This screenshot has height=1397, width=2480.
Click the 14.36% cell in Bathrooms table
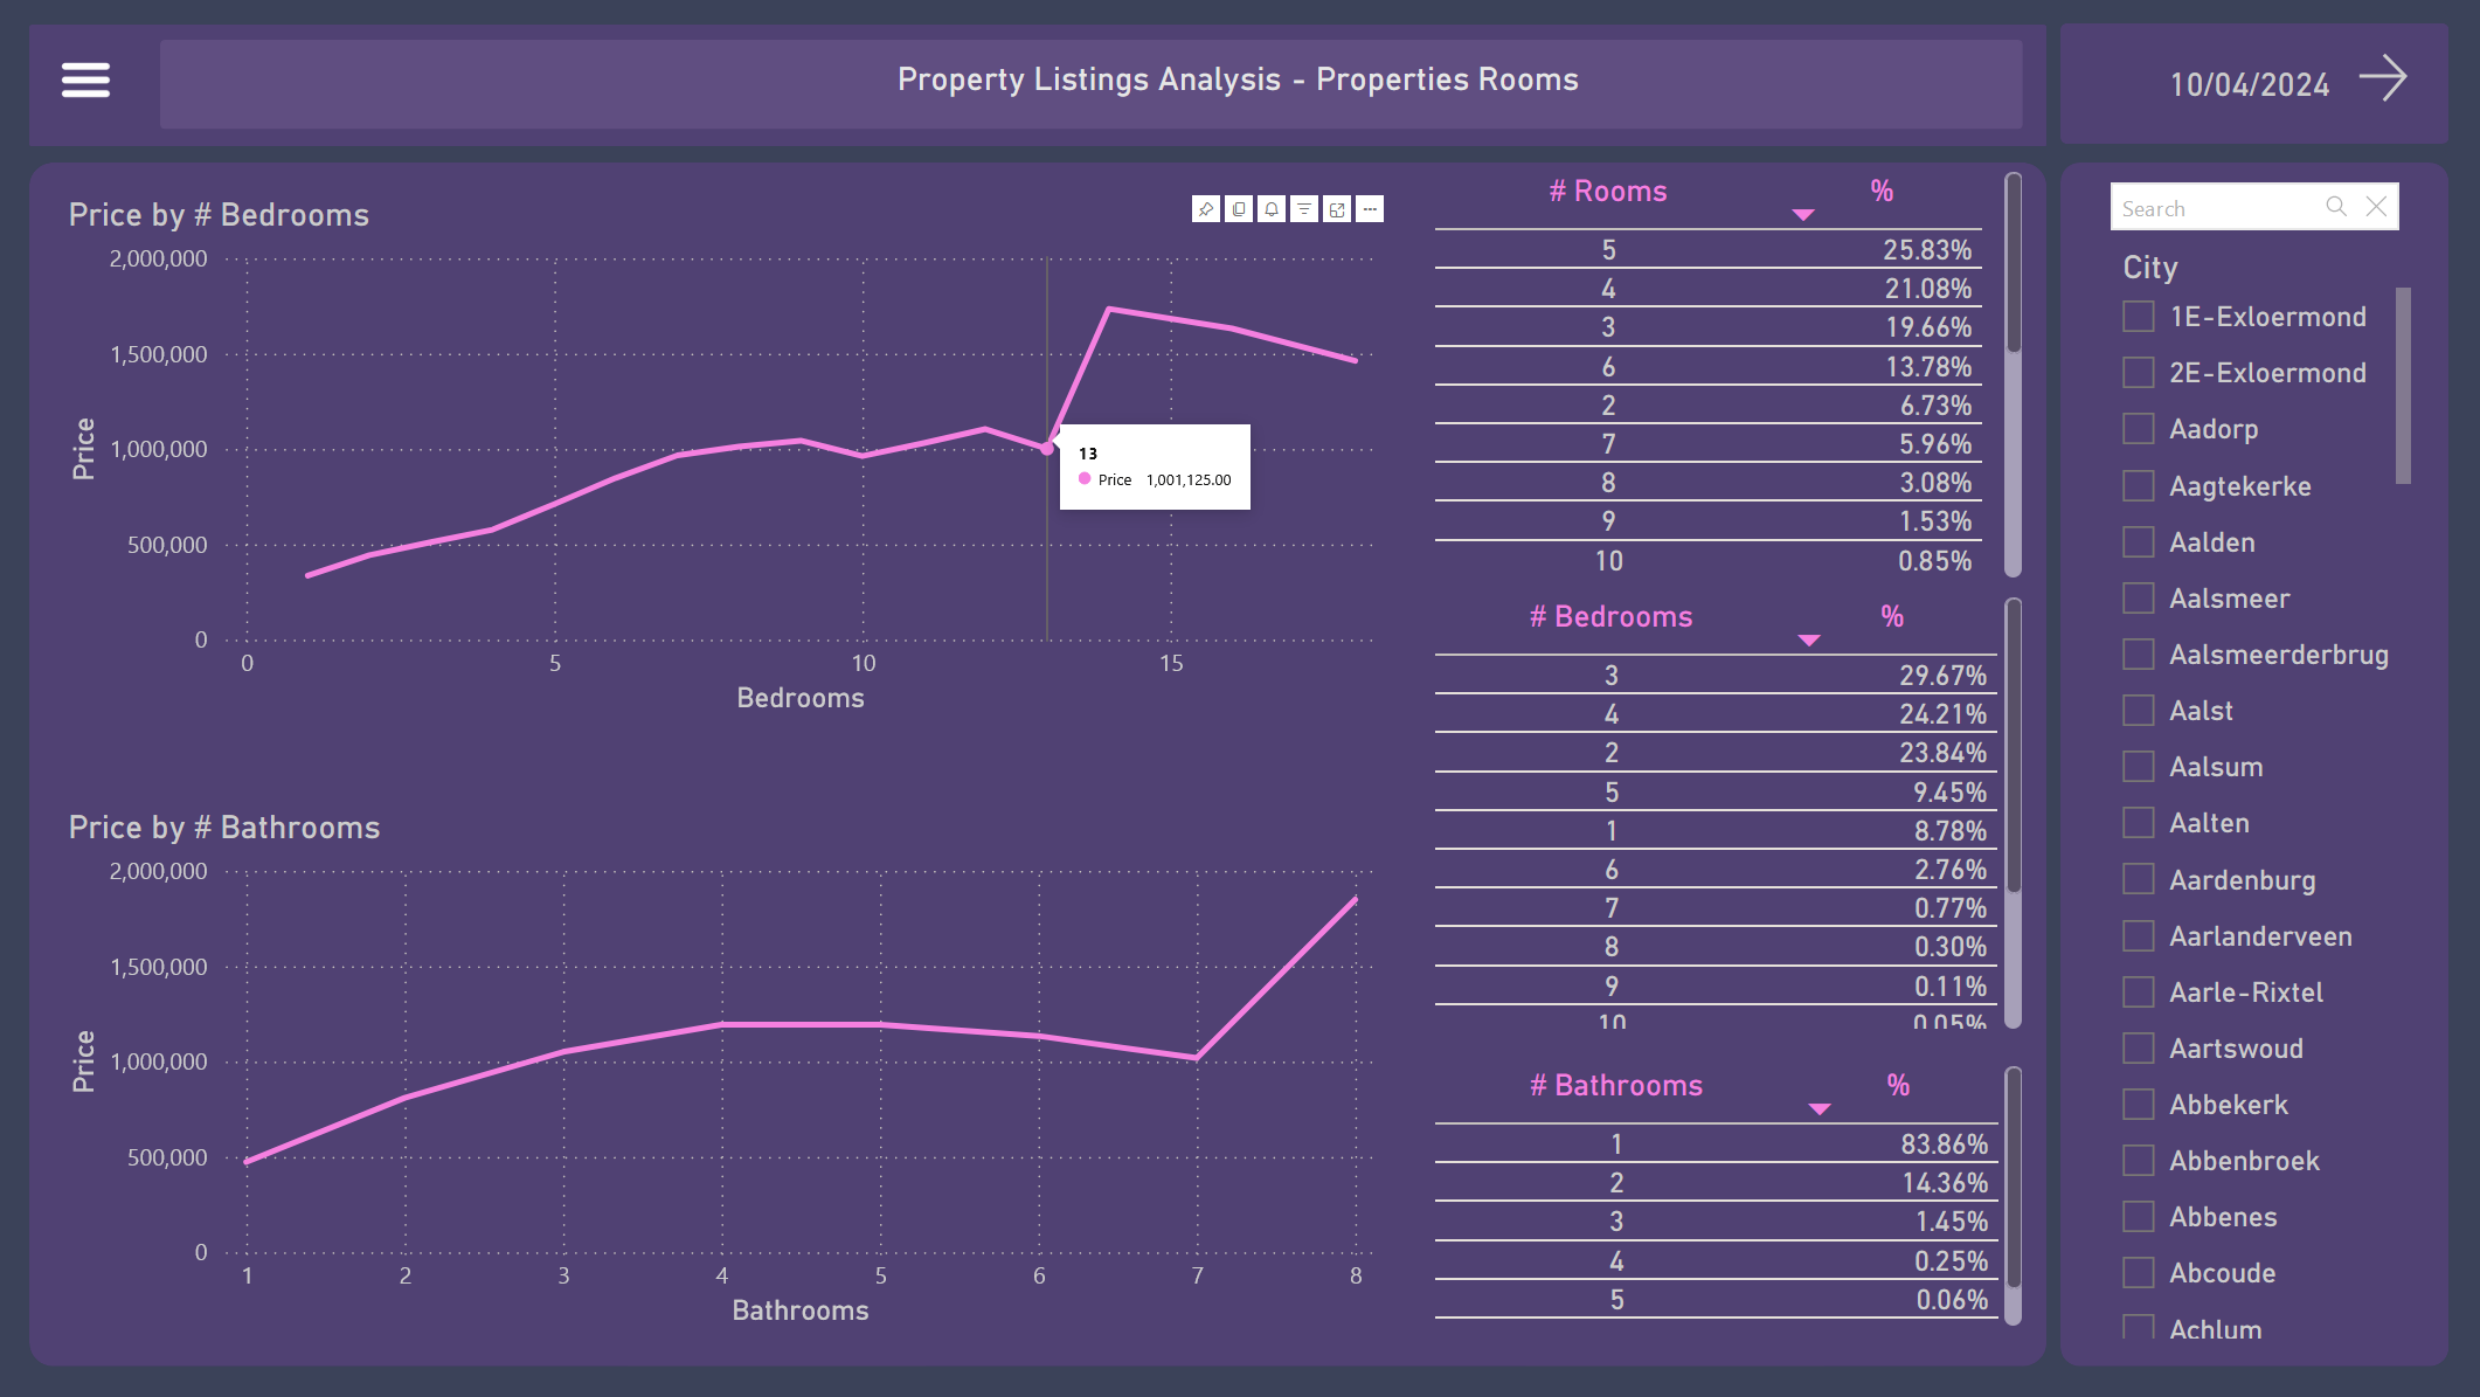[1944, 1184]
